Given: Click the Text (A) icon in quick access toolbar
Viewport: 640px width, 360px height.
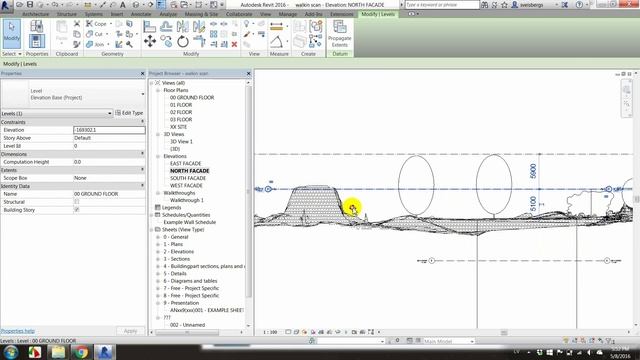Looking at the screenshot, I should click(122, 4).
